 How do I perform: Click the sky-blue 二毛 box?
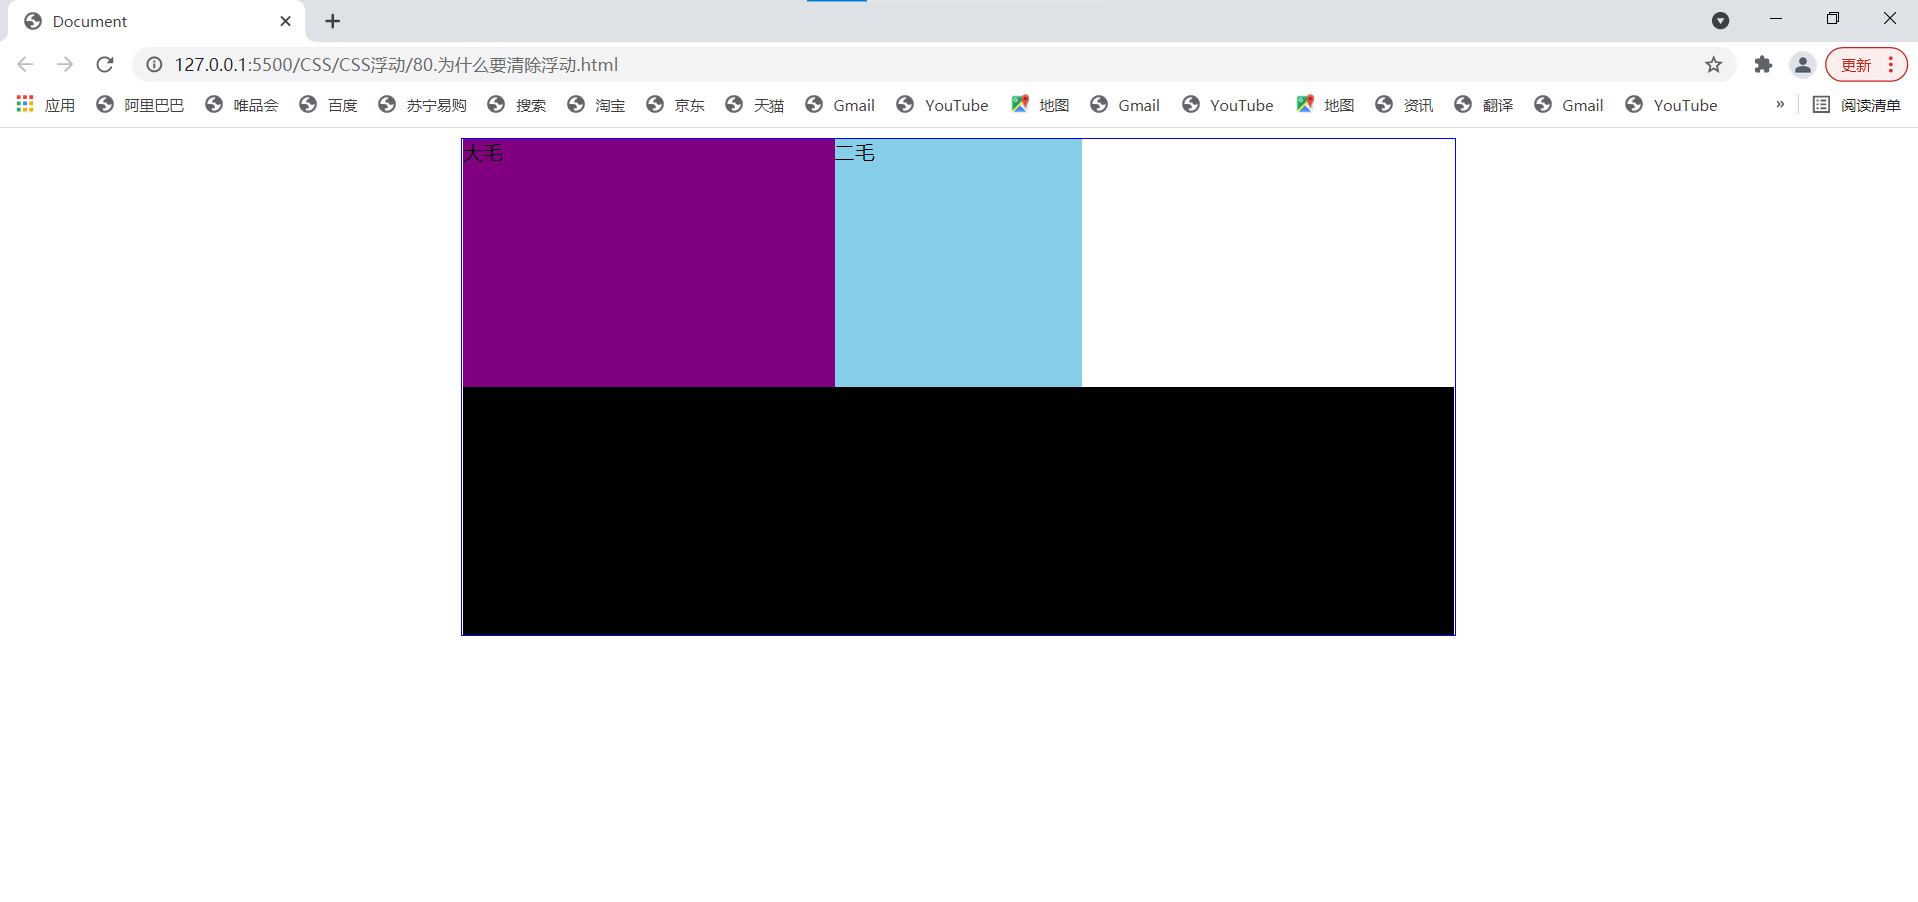tap(958, 263)
